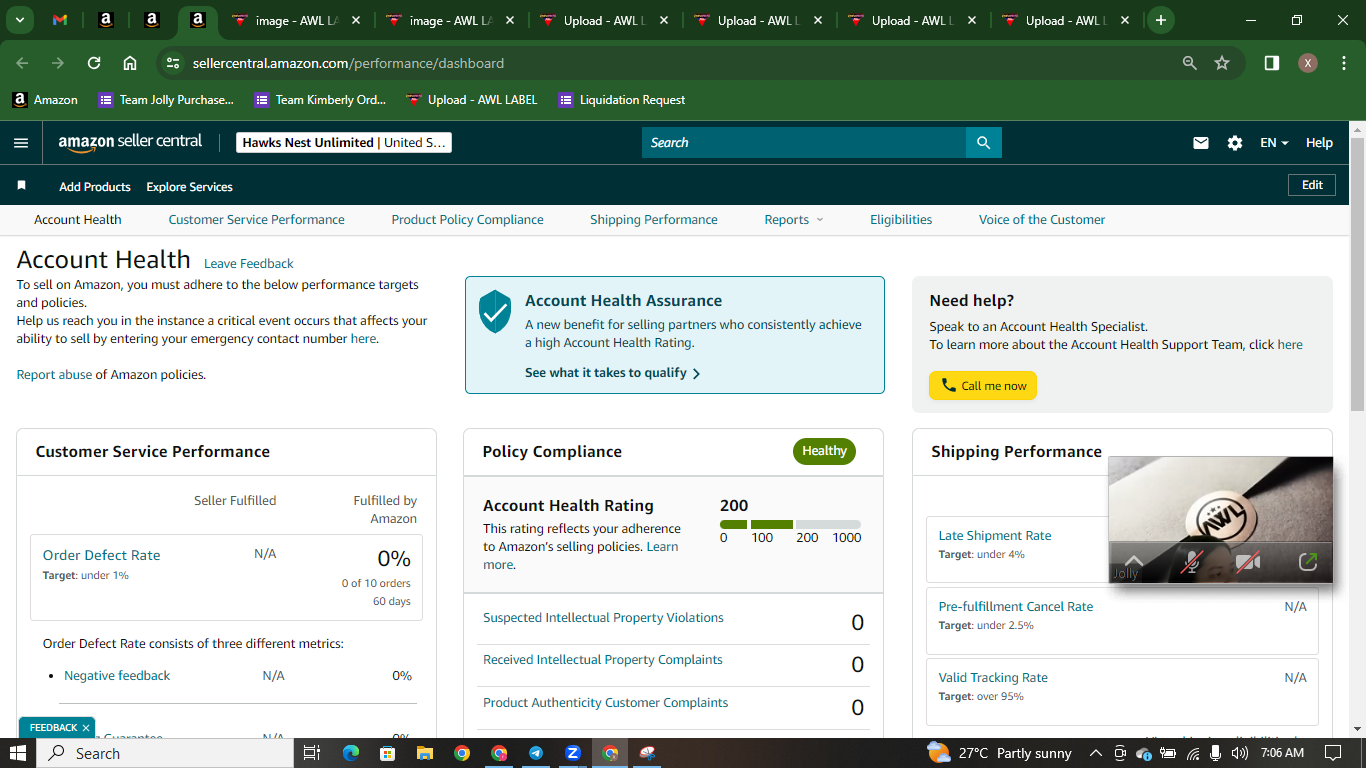Click the Leave Feedback link
Screen dimensions: 1366x768
pos(249,264)
